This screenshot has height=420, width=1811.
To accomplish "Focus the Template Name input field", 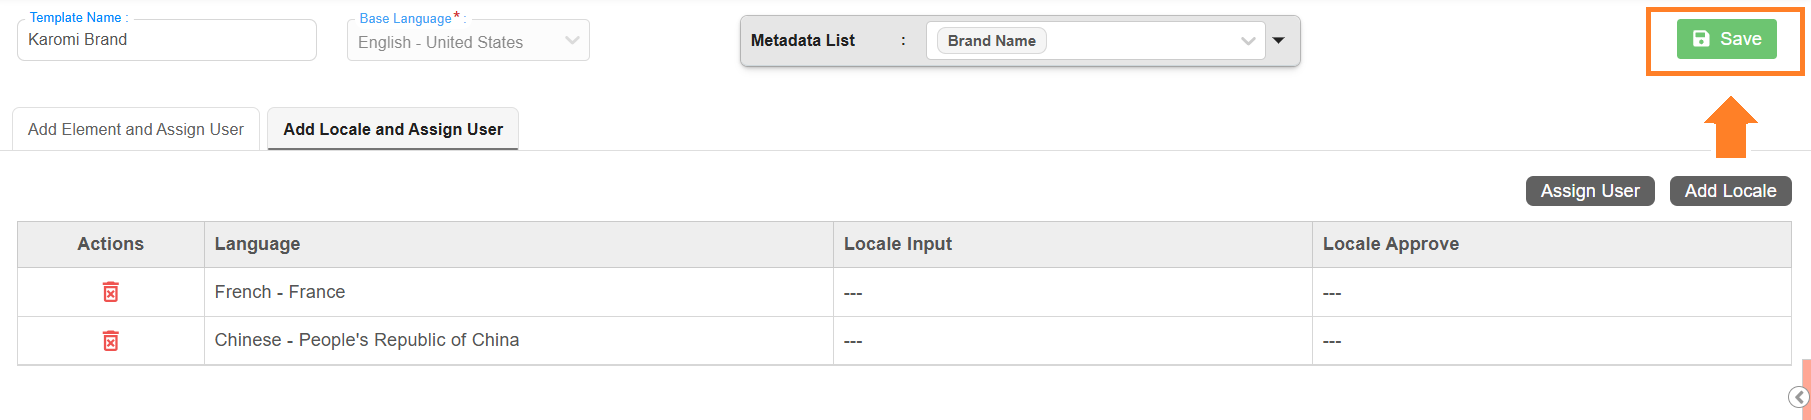I will [167, 40].
